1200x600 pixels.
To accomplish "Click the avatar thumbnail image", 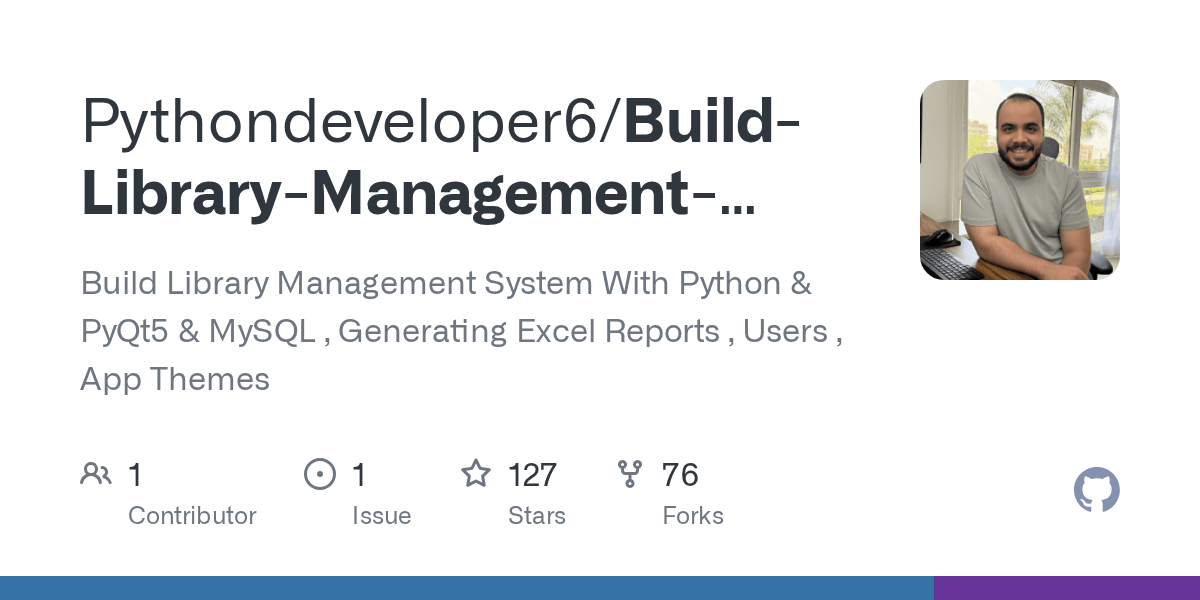I will click(1020, 180).
